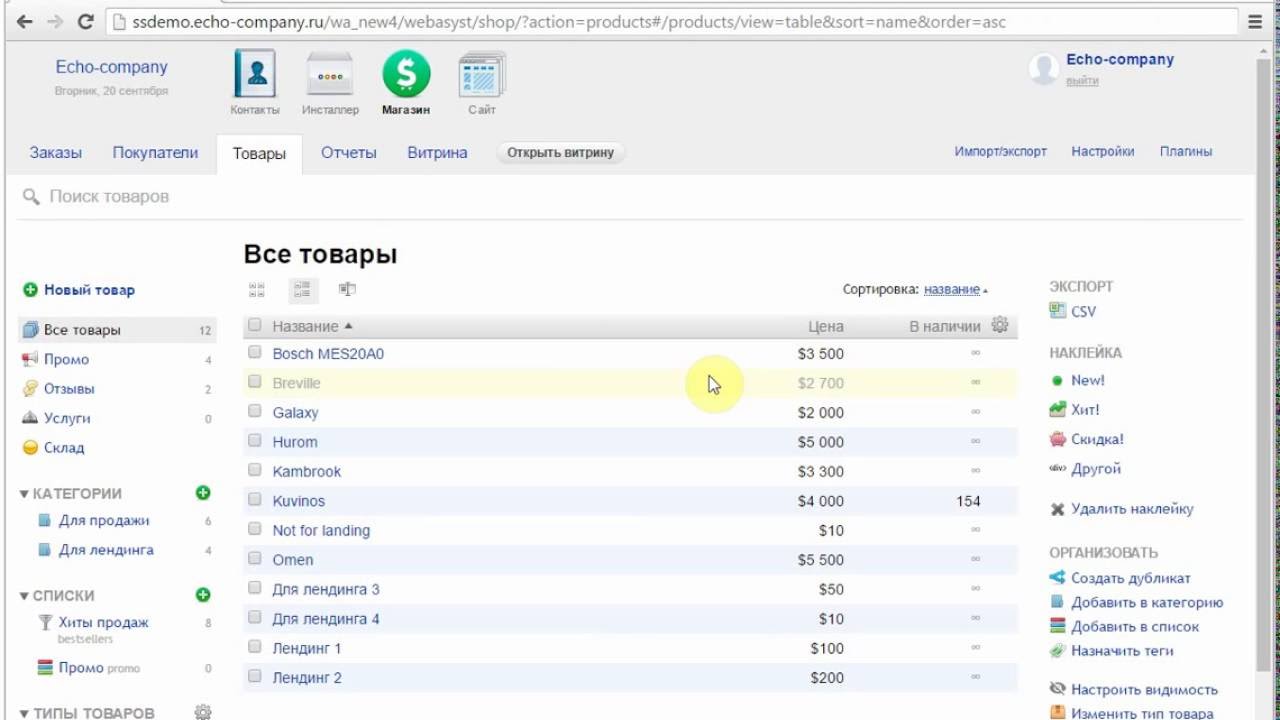
Task: Switch to SKUs view icon
Action: pos(347,289)
